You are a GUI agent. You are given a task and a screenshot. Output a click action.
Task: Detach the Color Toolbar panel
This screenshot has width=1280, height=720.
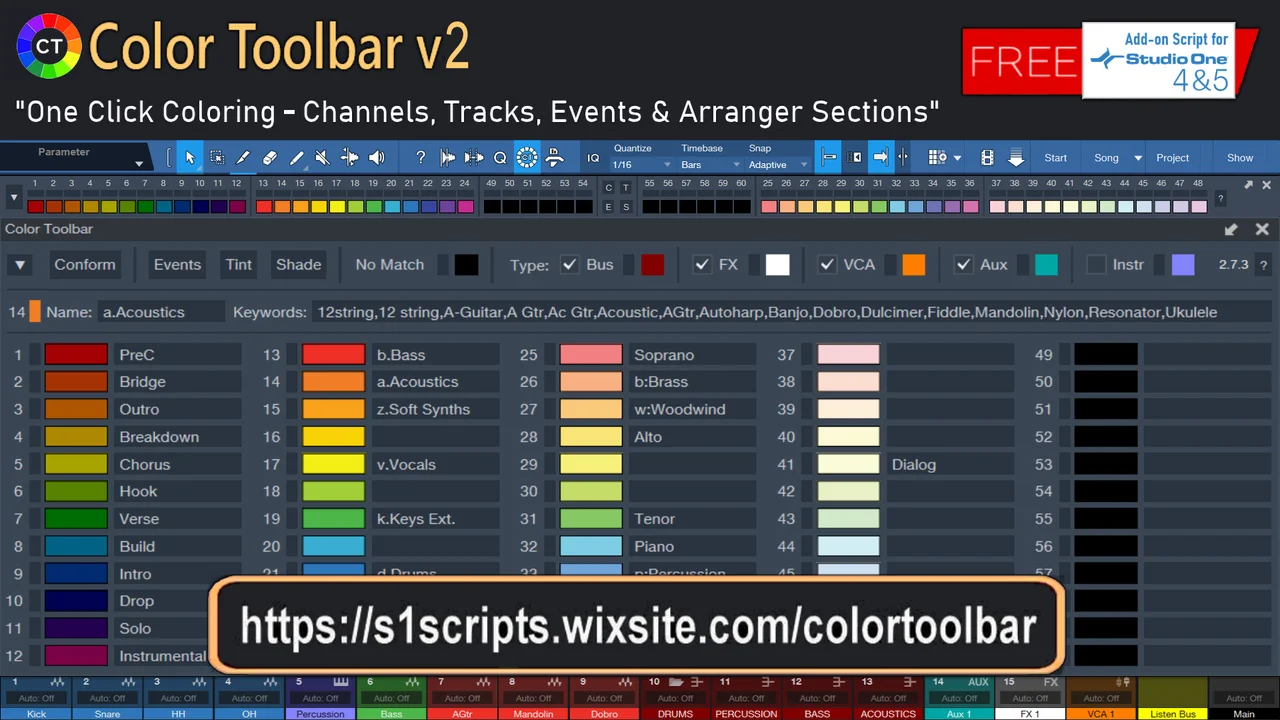[x=1231, y=229]
